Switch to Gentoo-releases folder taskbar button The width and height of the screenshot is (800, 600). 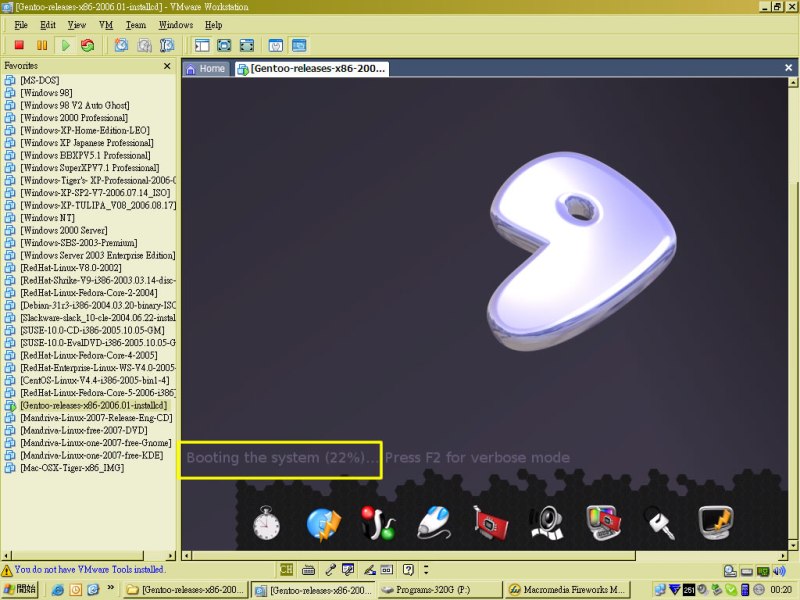(x=185, y=590)
